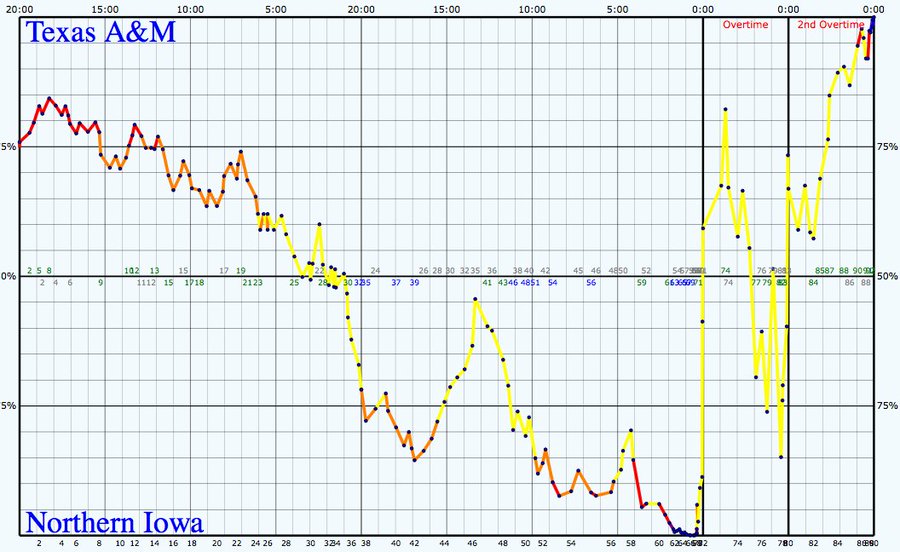Click the 20:00 label starting the second half
Image resolution: width=900 pixels, height=552 pixels.
point(361,9)
